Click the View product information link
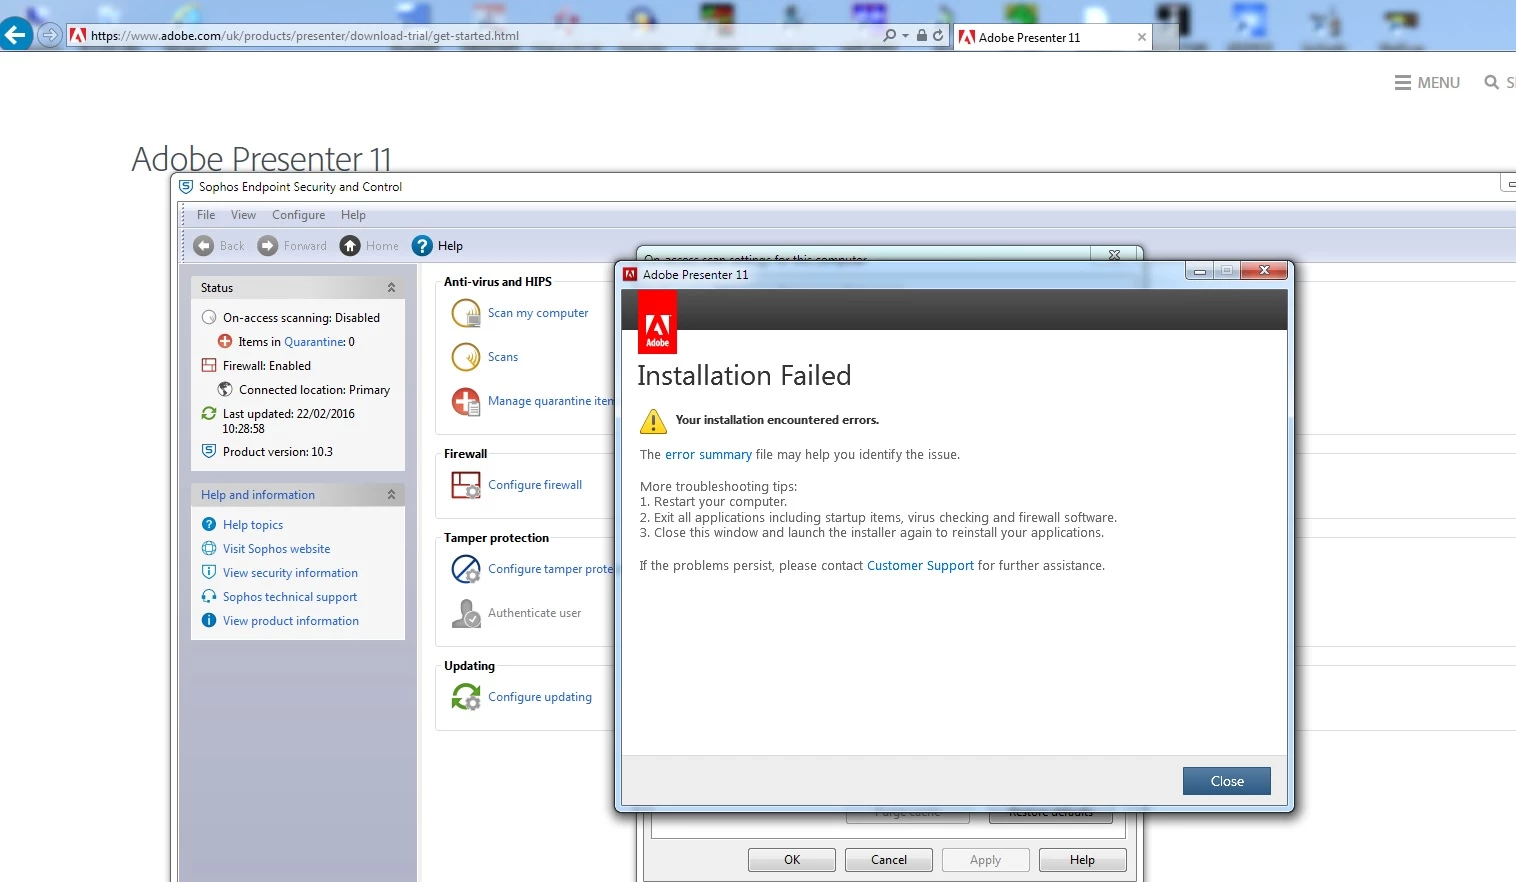This screenshot has width=1516, height=882. pos(291,621)
